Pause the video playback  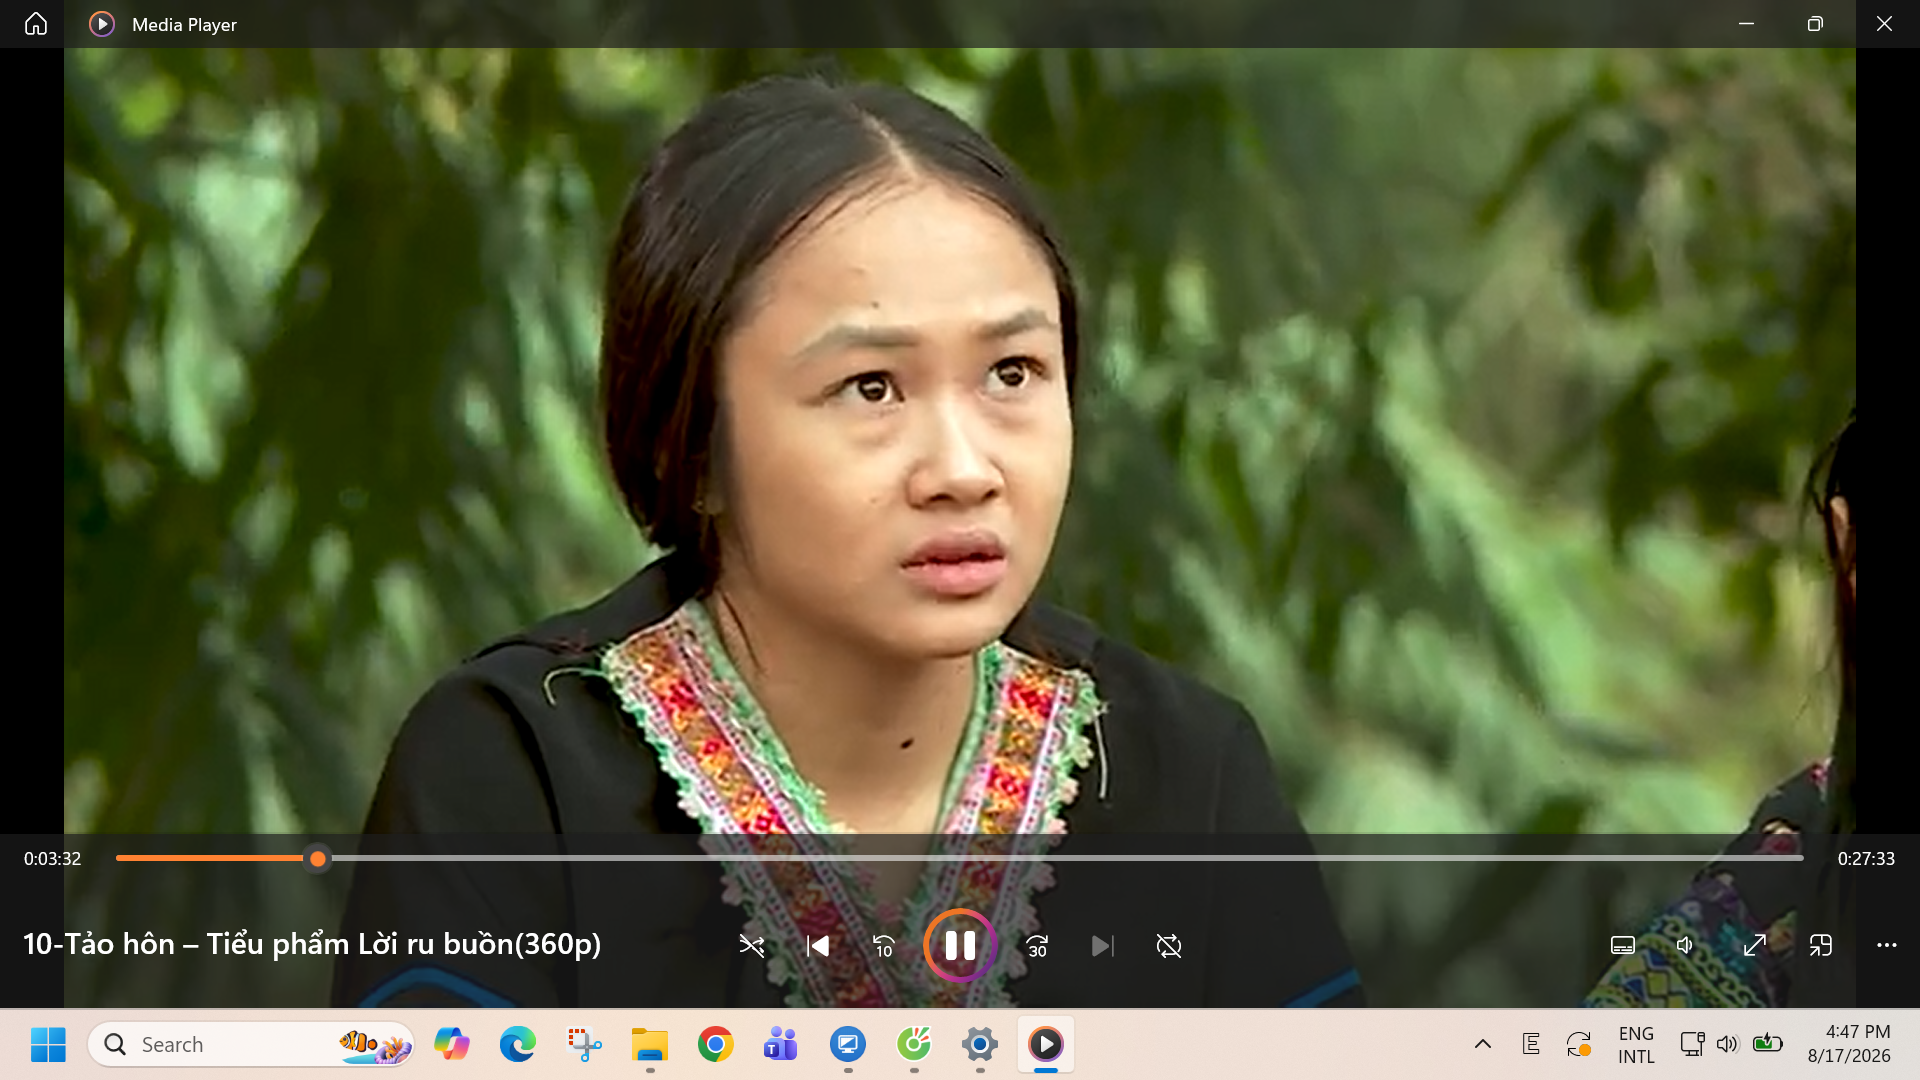tap(960, 945)
